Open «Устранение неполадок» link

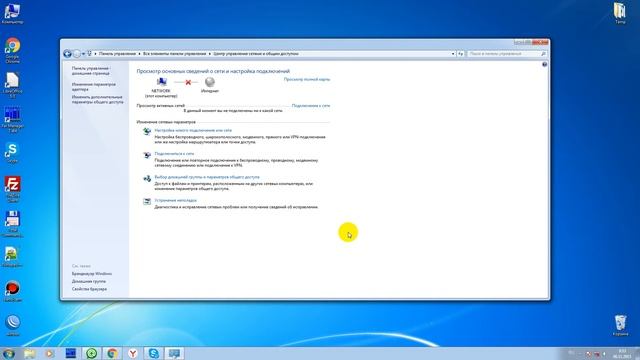tap(176, 200)
